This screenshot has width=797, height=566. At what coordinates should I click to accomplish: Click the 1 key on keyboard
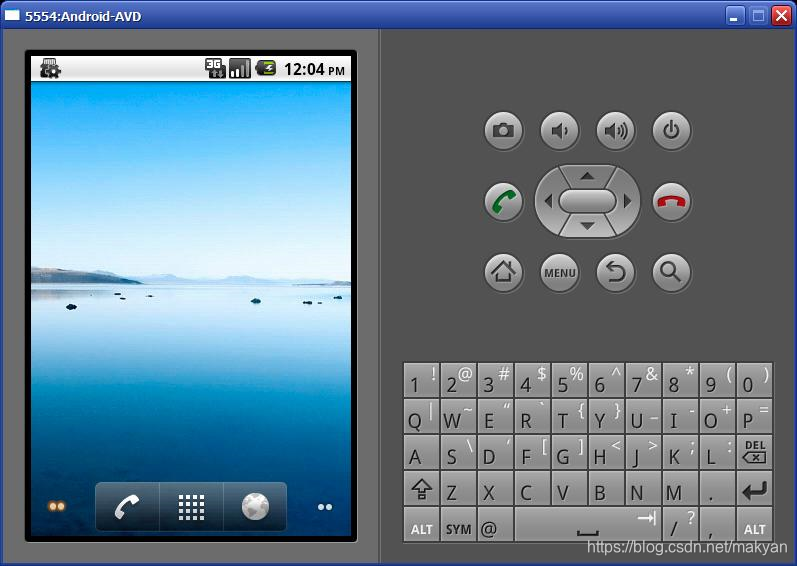point(421,380)
